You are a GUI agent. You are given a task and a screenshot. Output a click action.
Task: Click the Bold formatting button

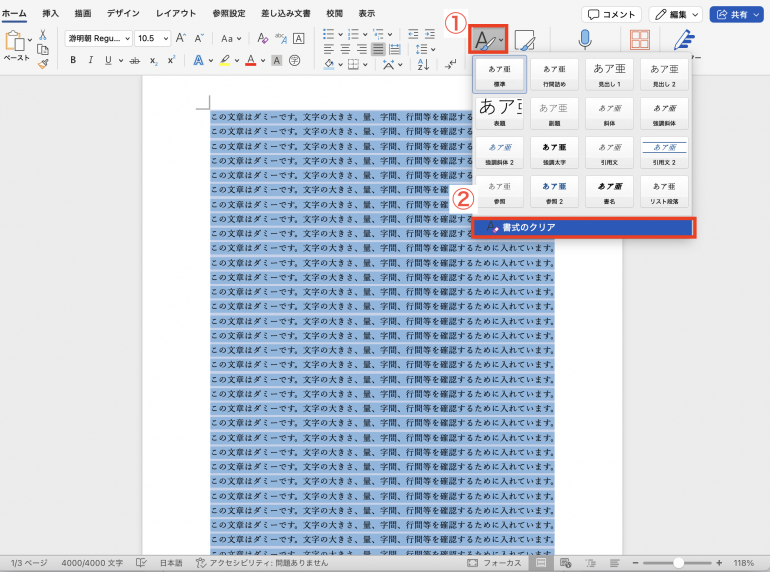(x=73, y=60)
